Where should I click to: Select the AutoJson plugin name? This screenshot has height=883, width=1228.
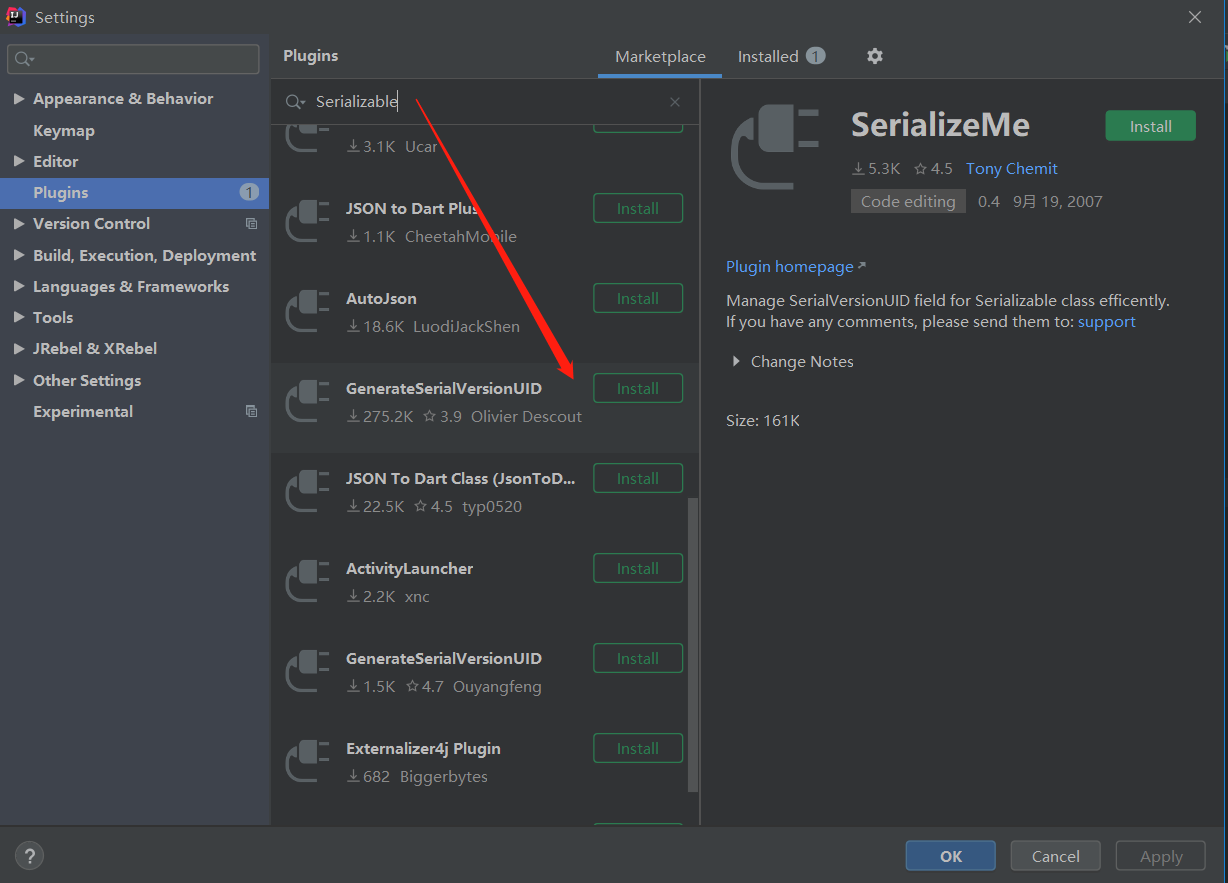[381, 299]
